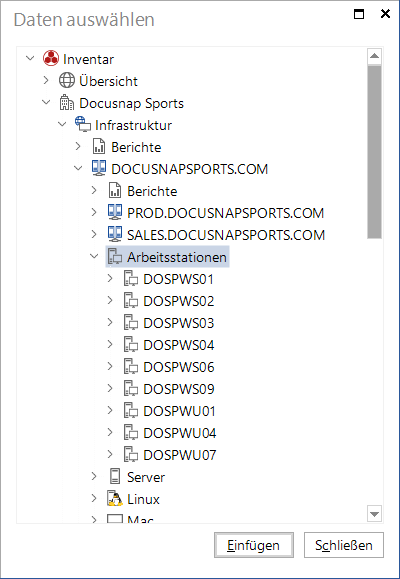Click the building icon for Docusnap Sports
The height and width of the screenshot is (579, 400).
point(67,103)
